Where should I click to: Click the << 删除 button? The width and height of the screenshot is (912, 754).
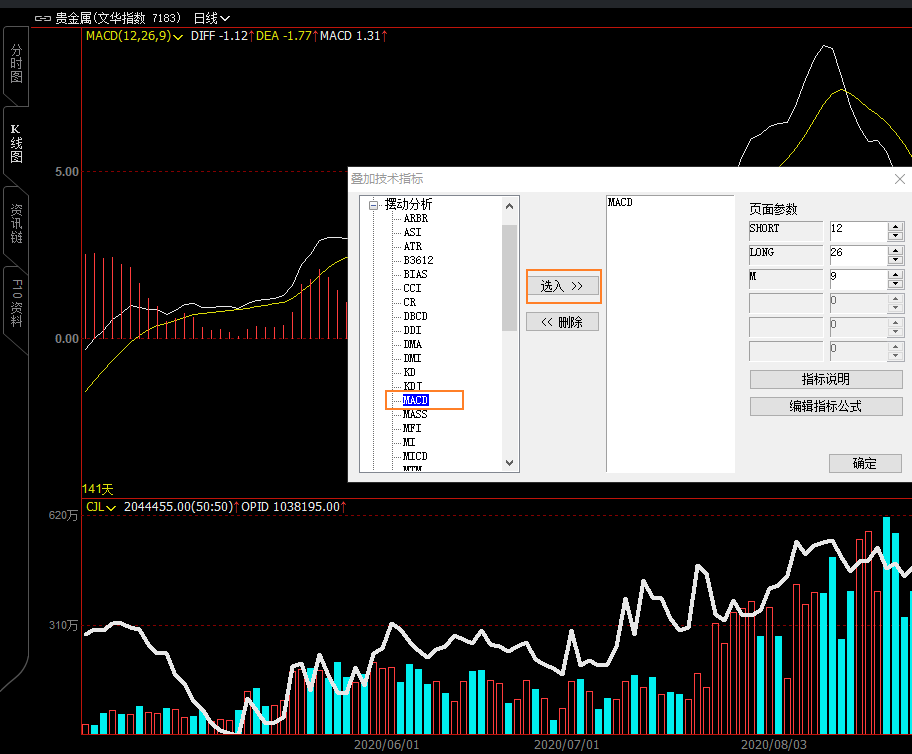[x=562, y=322]
